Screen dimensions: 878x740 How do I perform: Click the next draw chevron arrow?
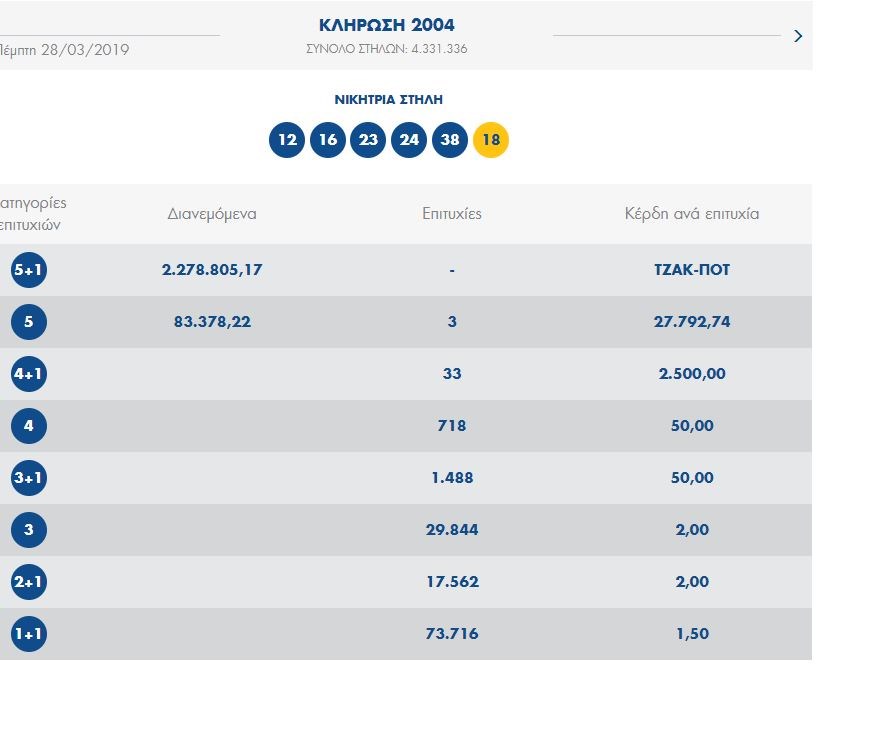click(x=797, y=36)
